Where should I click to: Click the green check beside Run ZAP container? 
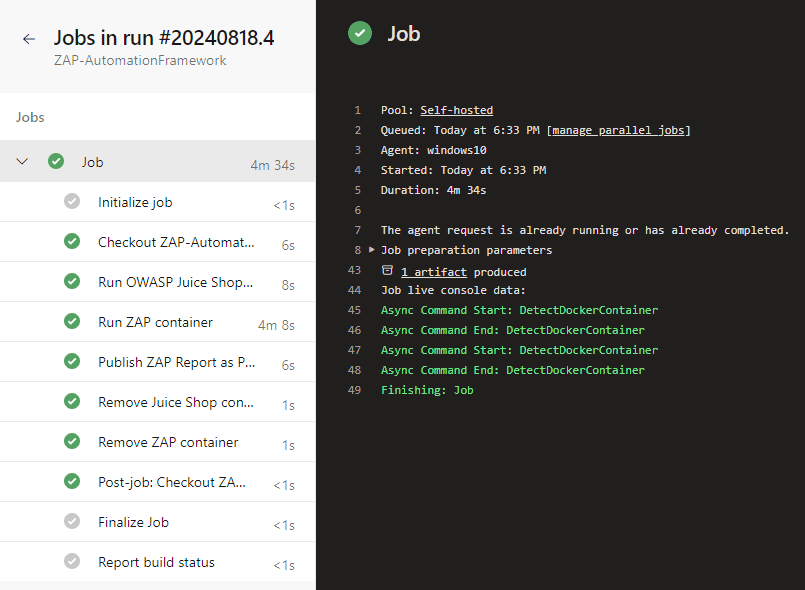(x=72, y=321)
